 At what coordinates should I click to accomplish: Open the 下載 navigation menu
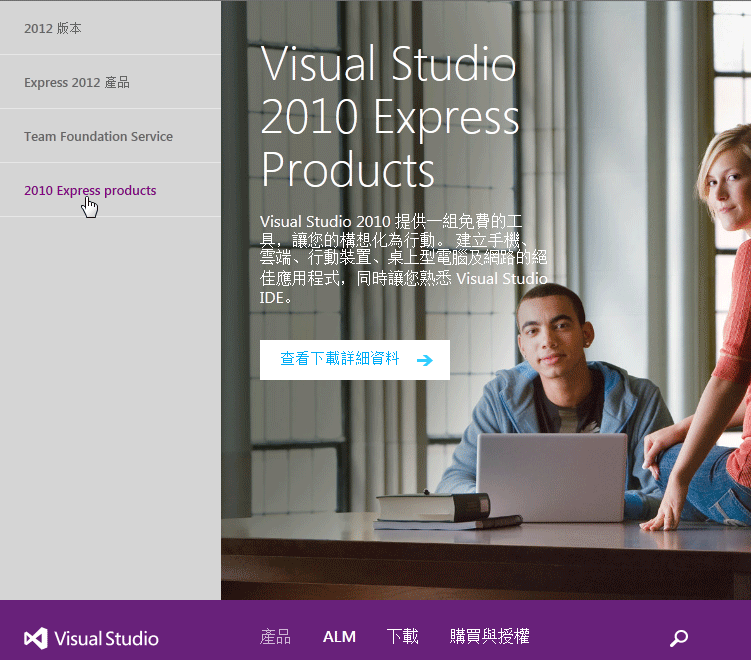402,637
